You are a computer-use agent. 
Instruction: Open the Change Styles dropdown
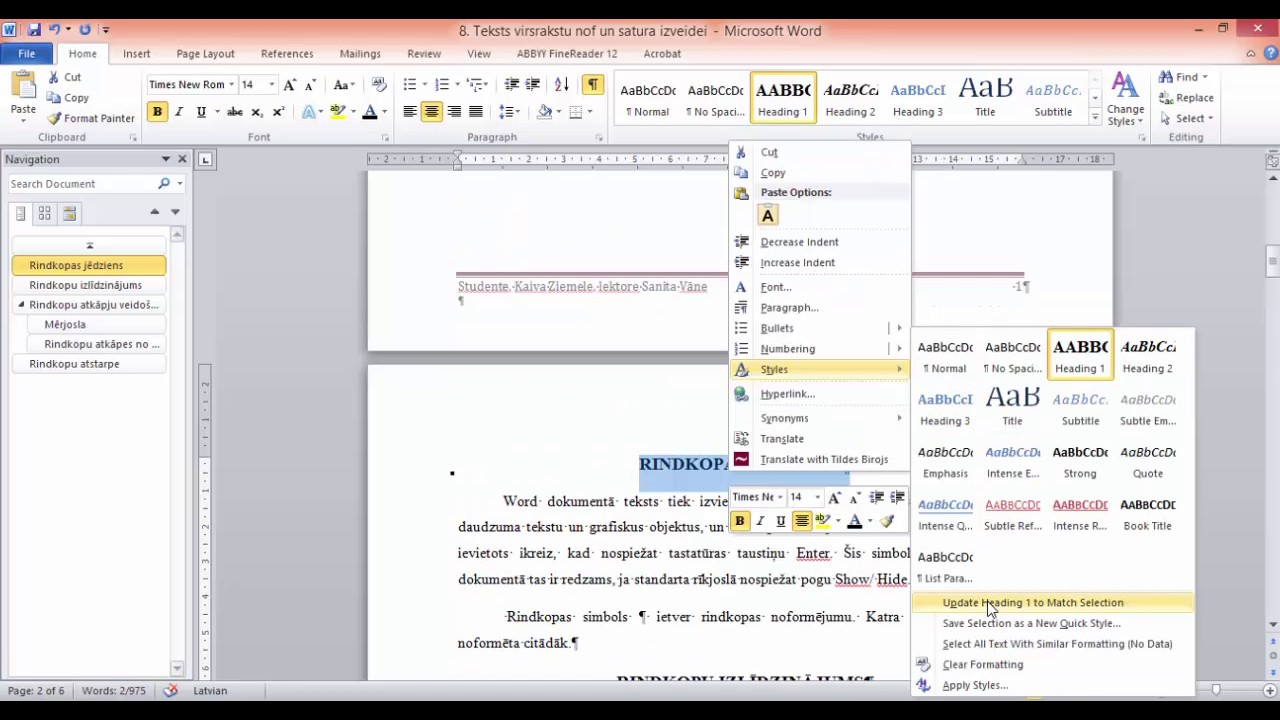pos(1125,99)
